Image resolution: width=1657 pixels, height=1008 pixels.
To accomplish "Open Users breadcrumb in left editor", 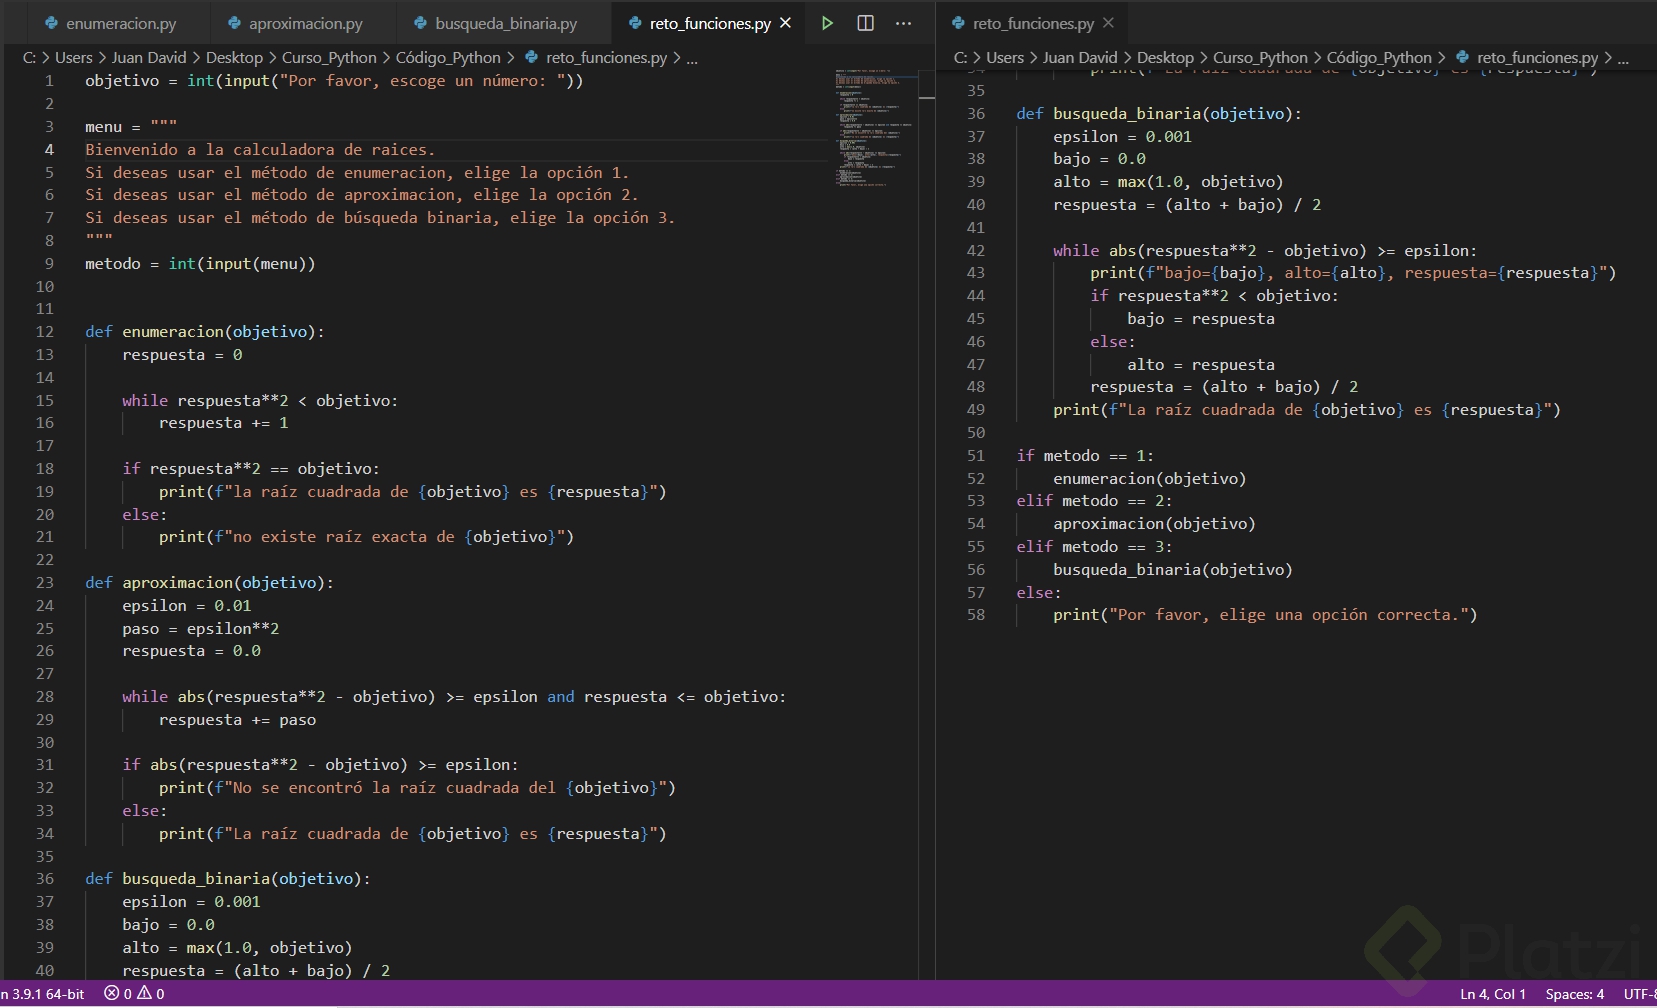I will click(73, 58).
